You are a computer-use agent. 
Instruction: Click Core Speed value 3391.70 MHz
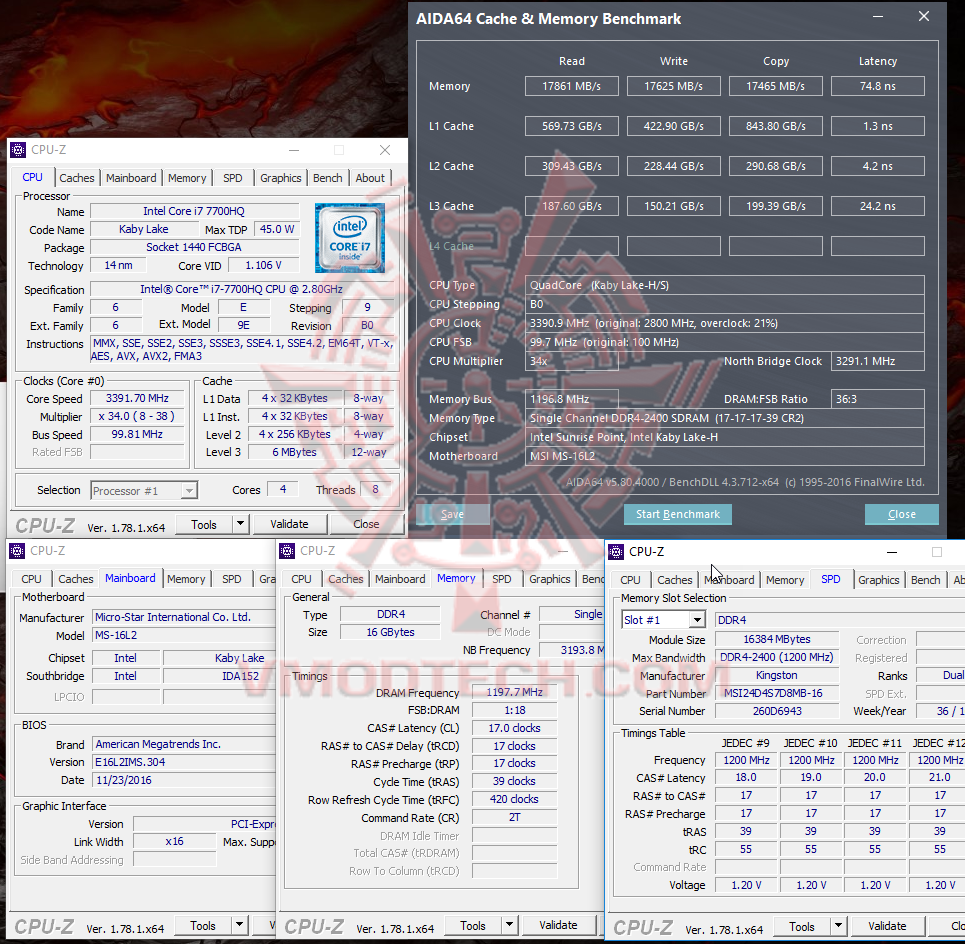click(137, 398)
